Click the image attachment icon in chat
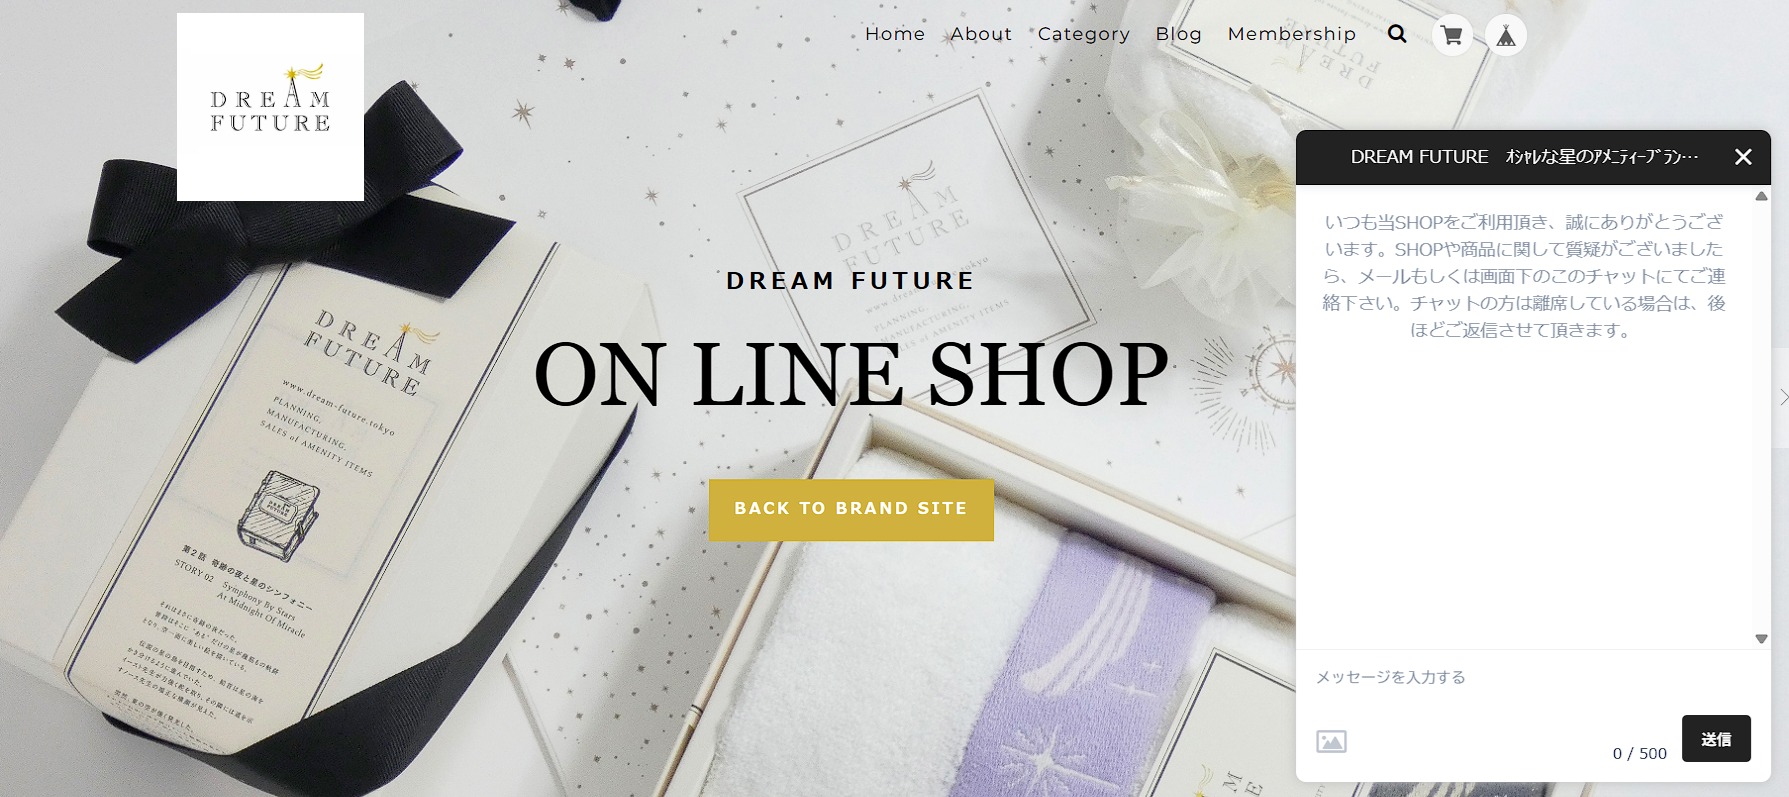 tap(1331, 741)
